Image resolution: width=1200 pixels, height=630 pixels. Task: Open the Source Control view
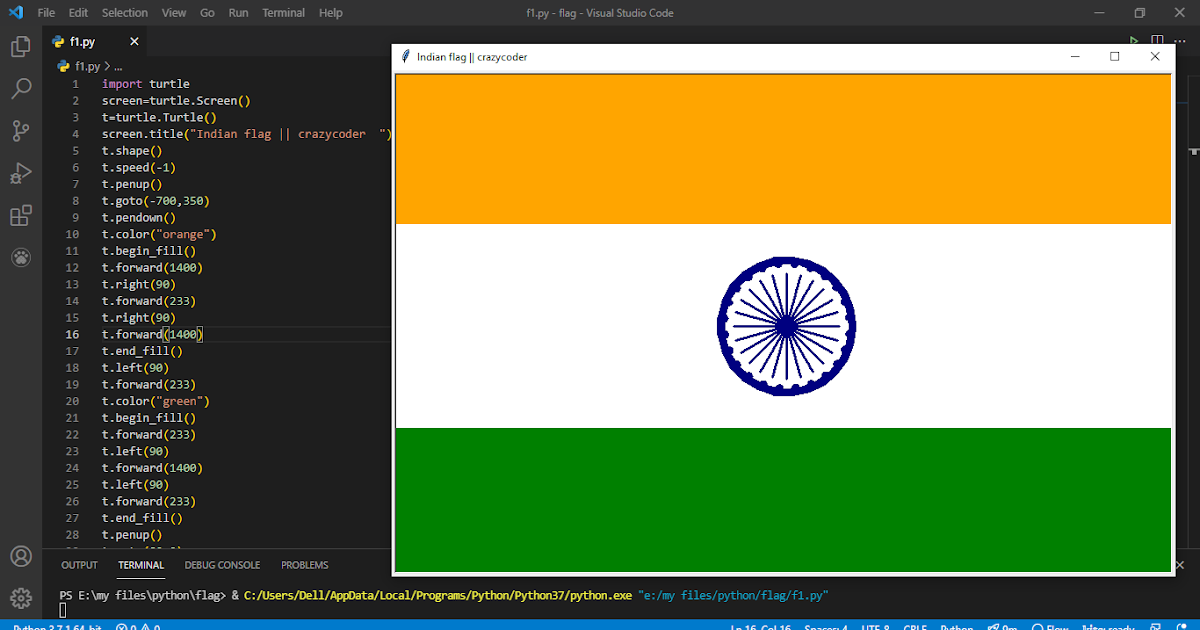(21, 131)
